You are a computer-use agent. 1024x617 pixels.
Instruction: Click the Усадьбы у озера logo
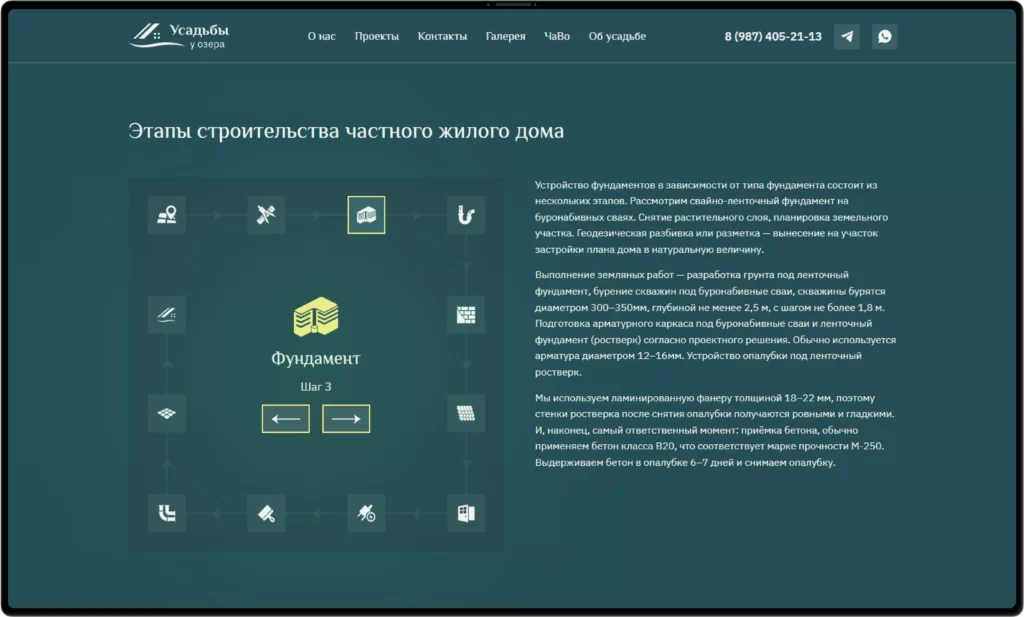[180, 36]
